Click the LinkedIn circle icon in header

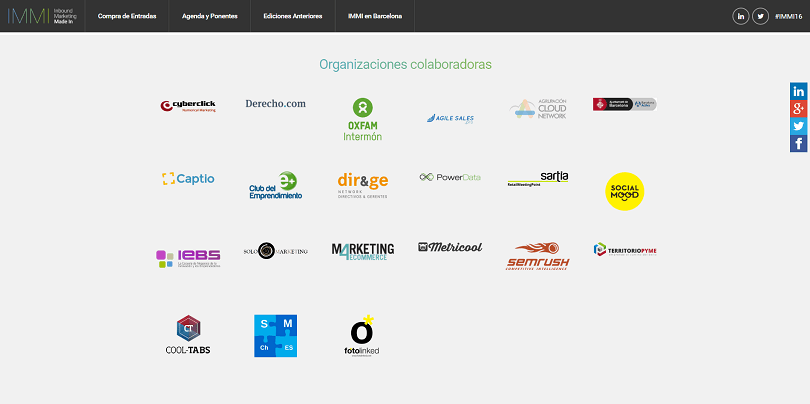click(740, 16)
